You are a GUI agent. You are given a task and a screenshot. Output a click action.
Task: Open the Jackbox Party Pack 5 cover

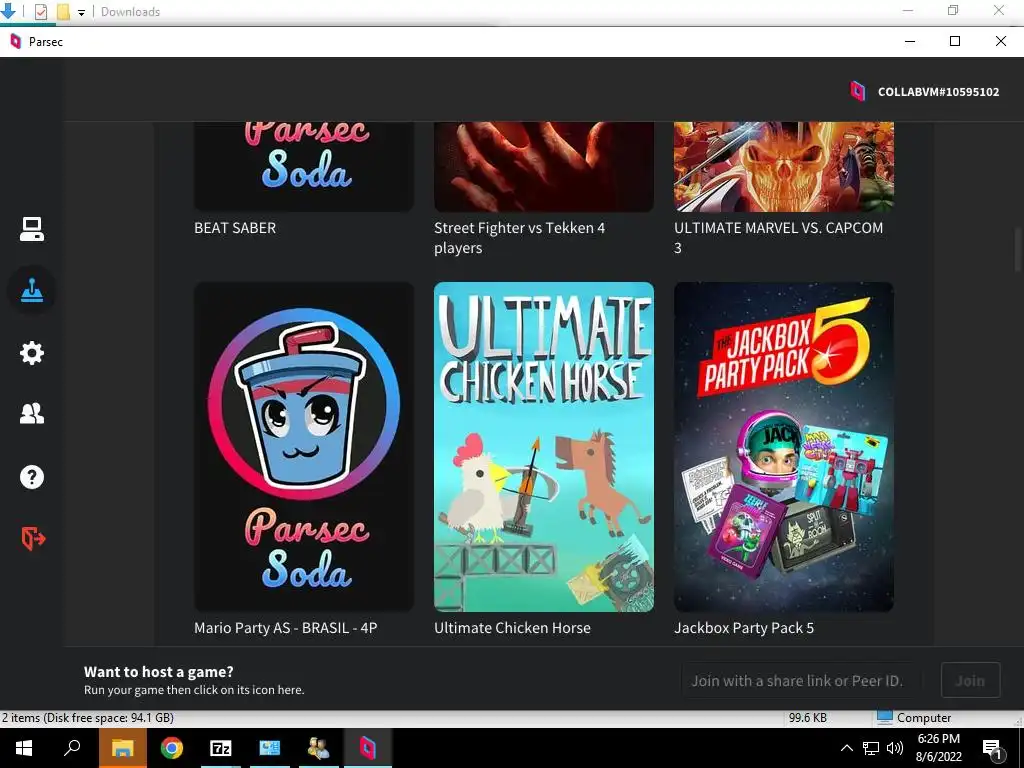[x=784, y=447]
